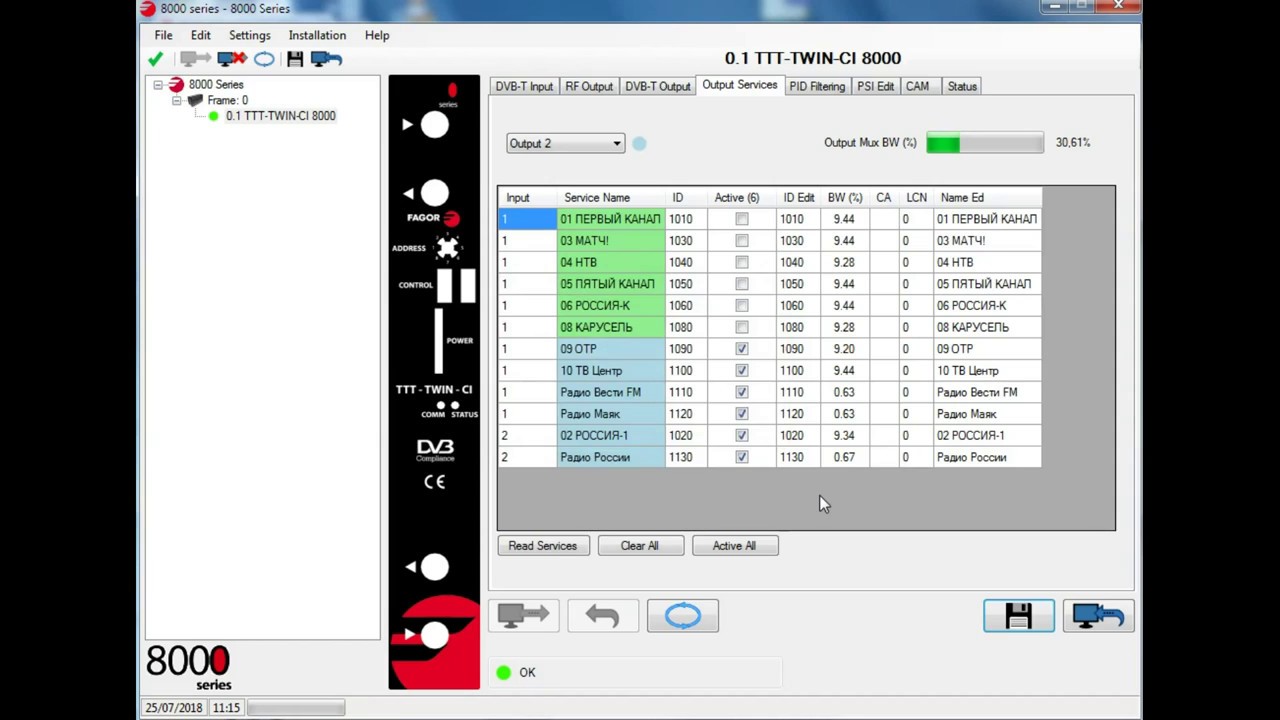The height and width of the screenshot is (720, 1280).
Task: Click the green OK status indicator
Action: coord(503,673)
